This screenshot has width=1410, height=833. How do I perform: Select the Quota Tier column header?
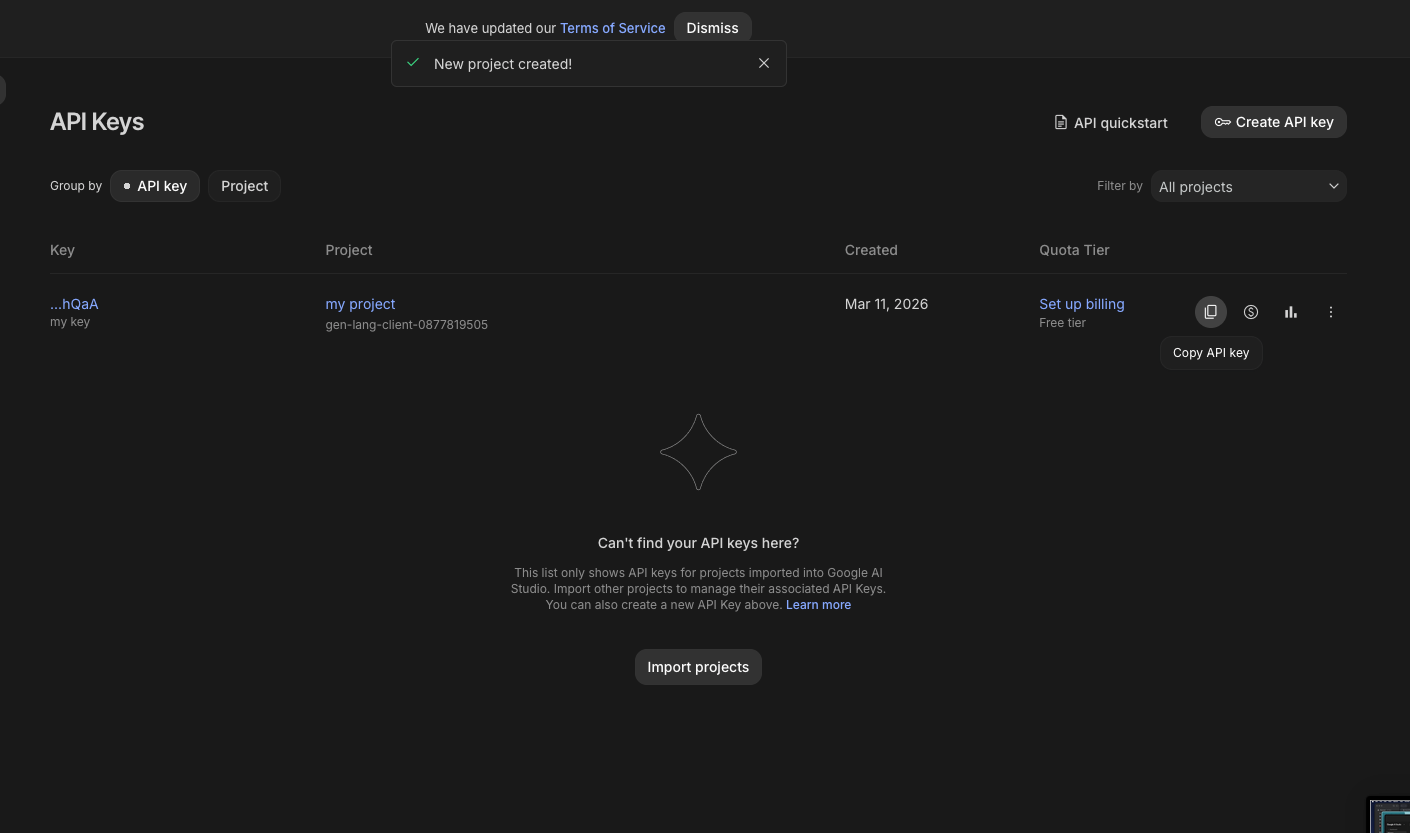coord(1074,250)
